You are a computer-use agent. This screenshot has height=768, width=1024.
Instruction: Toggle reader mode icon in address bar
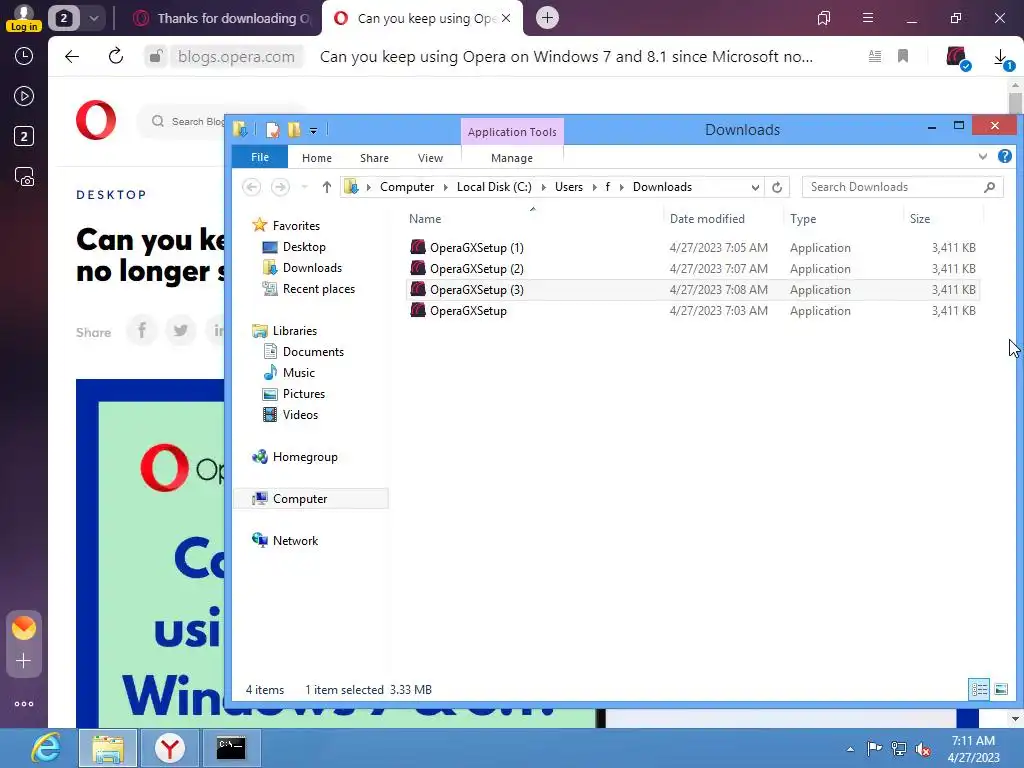click(x=875, y=57)
